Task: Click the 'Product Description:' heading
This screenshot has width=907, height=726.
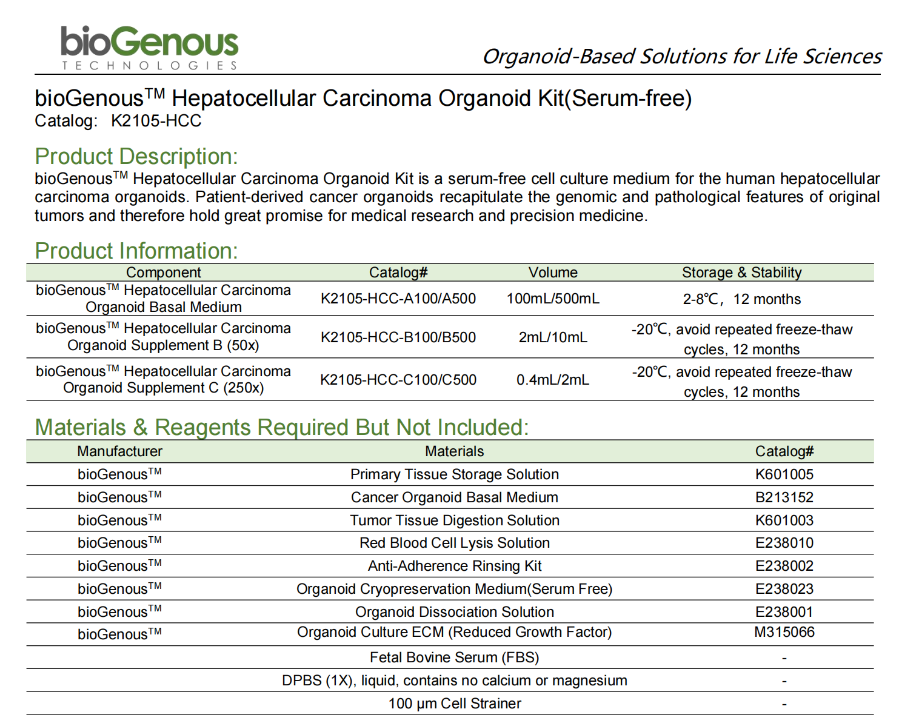Action: point(136,156)
